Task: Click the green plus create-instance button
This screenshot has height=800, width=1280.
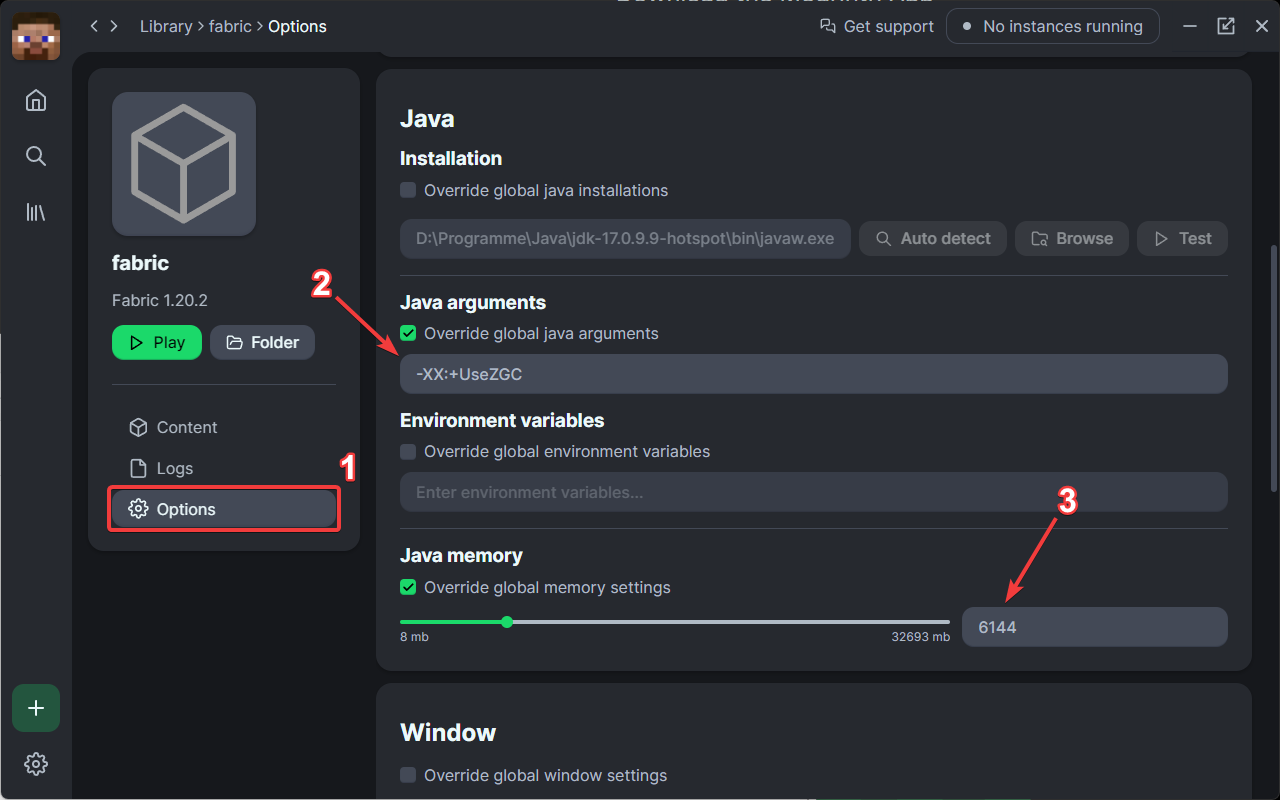Action: pos(36,708)
